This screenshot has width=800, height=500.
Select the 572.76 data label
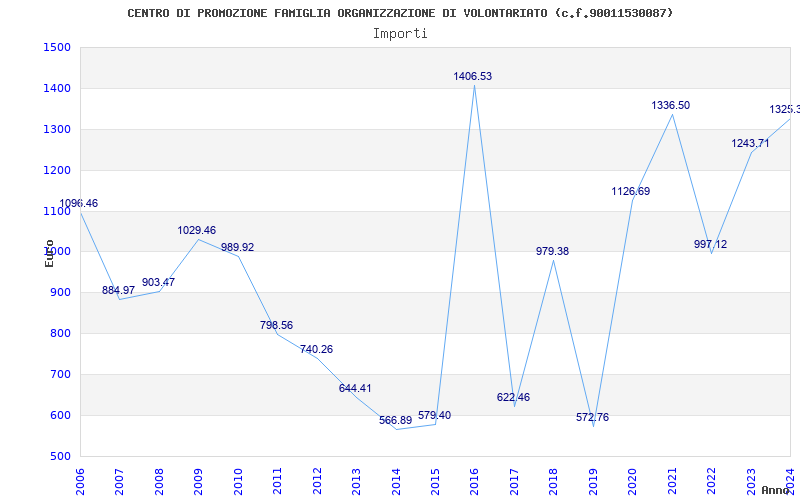point(592,417)
